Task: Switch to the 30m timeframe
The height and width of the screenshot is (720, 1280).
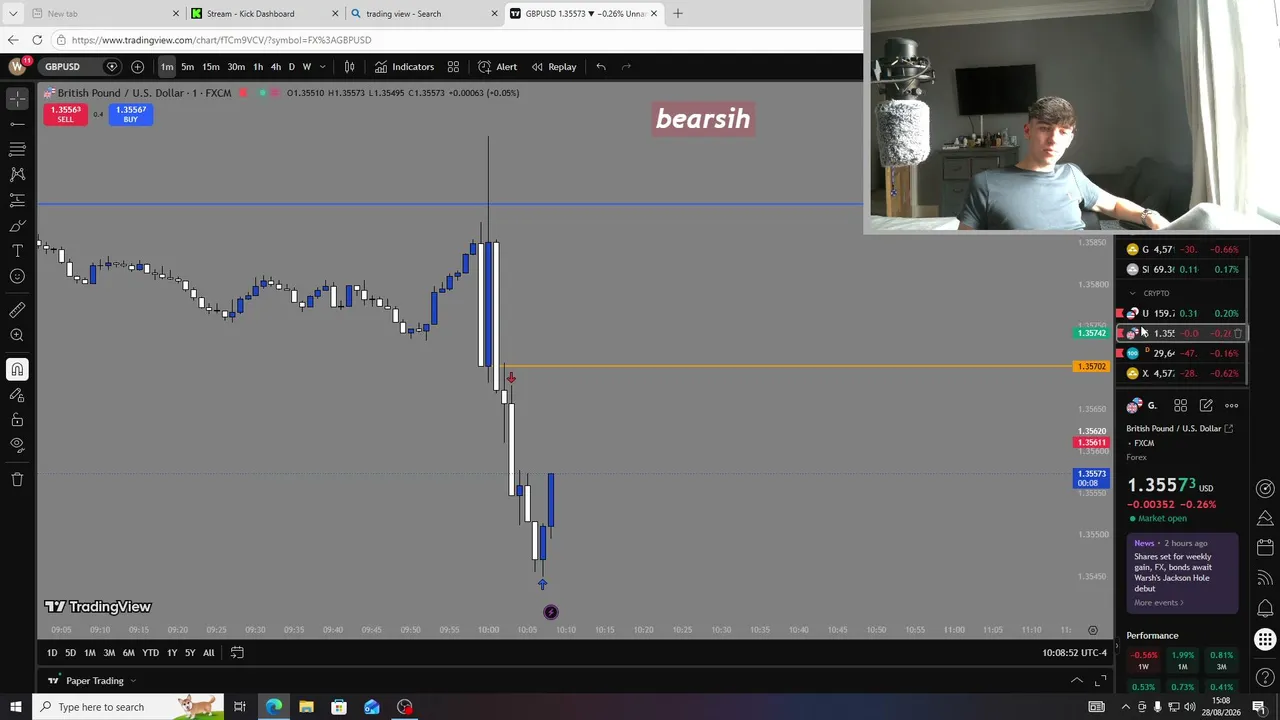Action: tap(236, 67)
